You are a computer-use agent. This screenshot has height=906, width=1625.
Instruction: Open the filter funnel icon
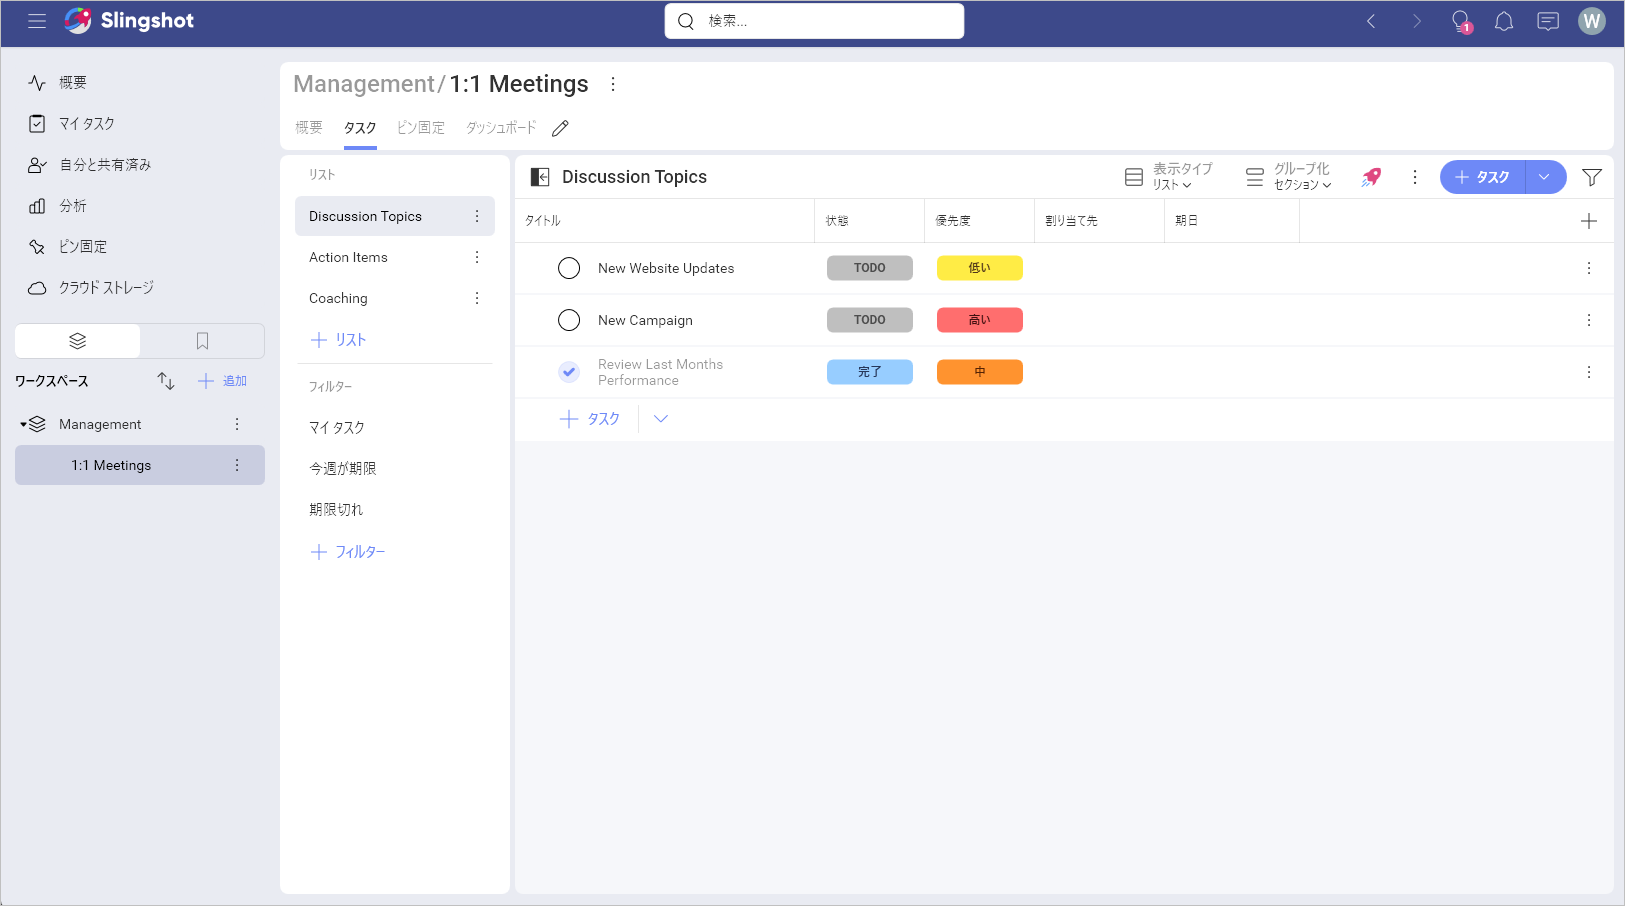coord(1592,177)
